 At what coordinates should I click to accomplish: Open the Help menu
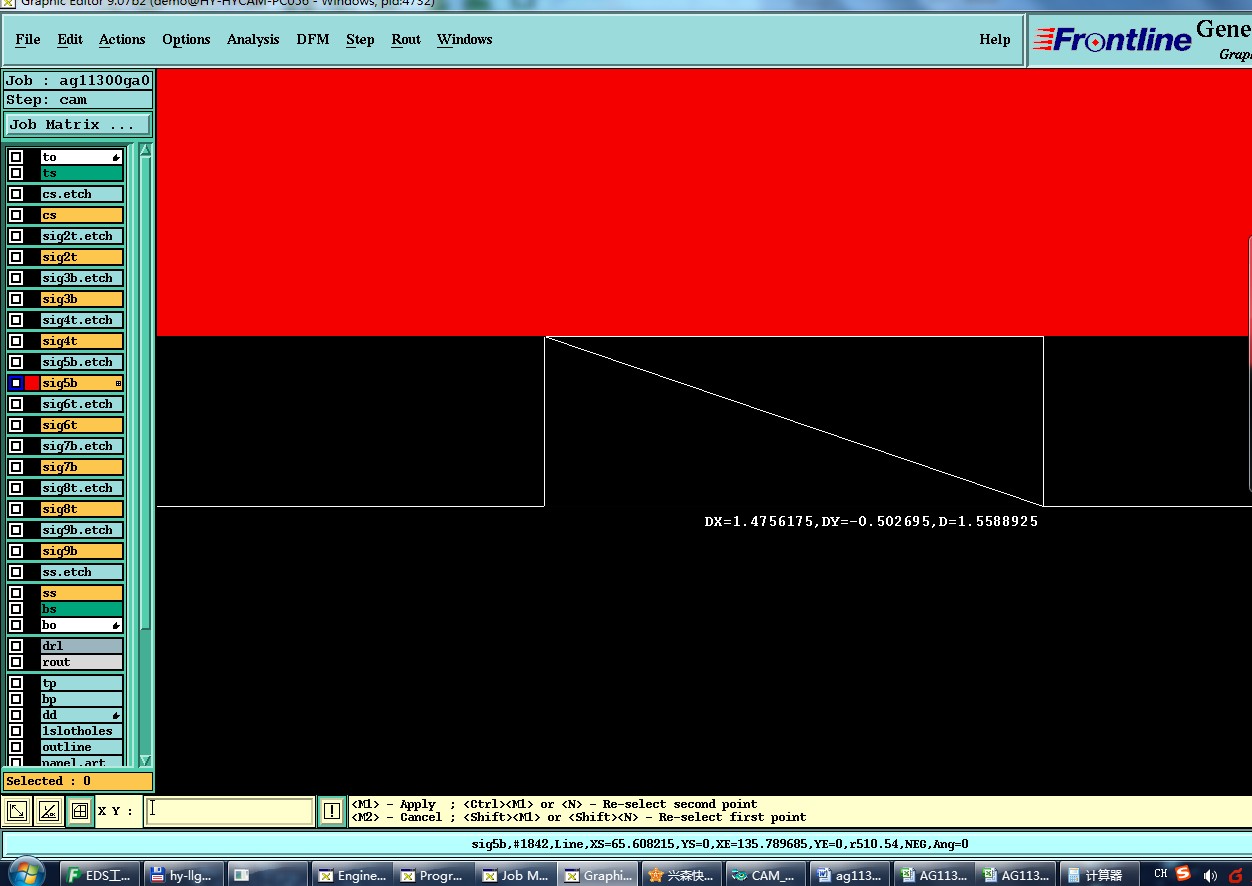(995, 40)
